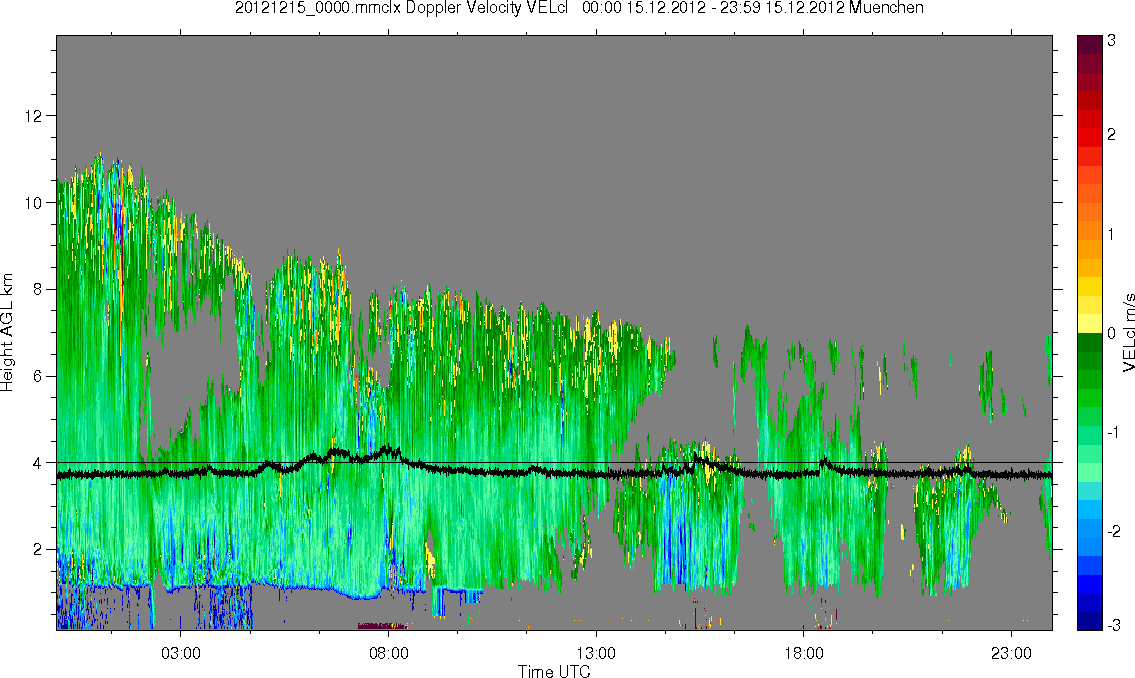Click the '18:00' time axis label
The image size is (1135, 678).
pyautogui.click(x=804, y=654)
